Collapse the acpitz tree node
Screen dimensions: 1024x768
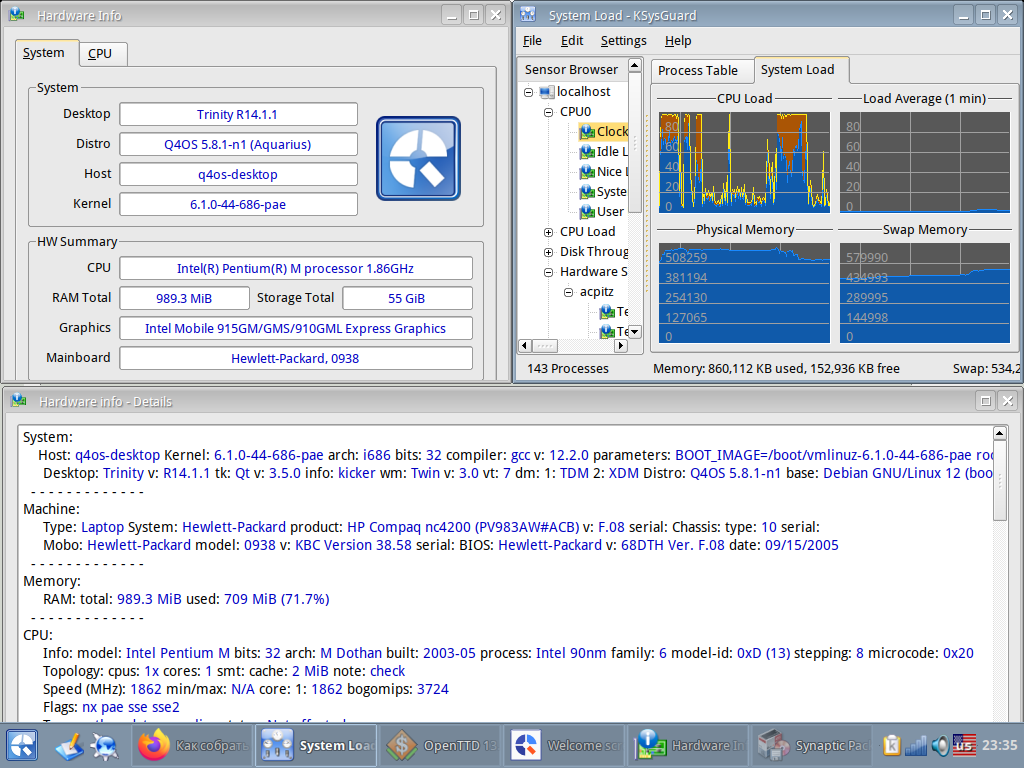[x=568, y=292]
